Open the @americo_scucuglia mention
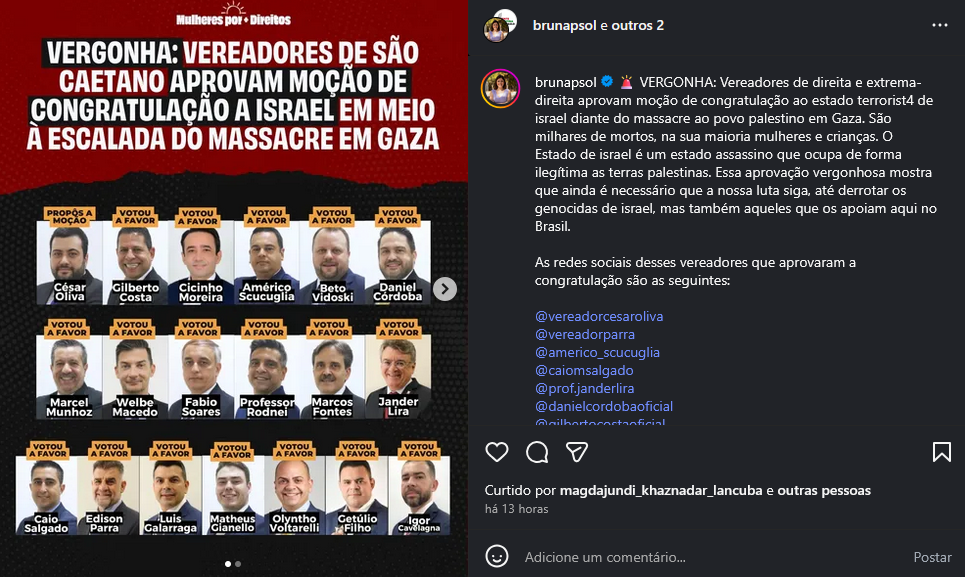Screen dimensions: 965x577 (x=597, y=352)
